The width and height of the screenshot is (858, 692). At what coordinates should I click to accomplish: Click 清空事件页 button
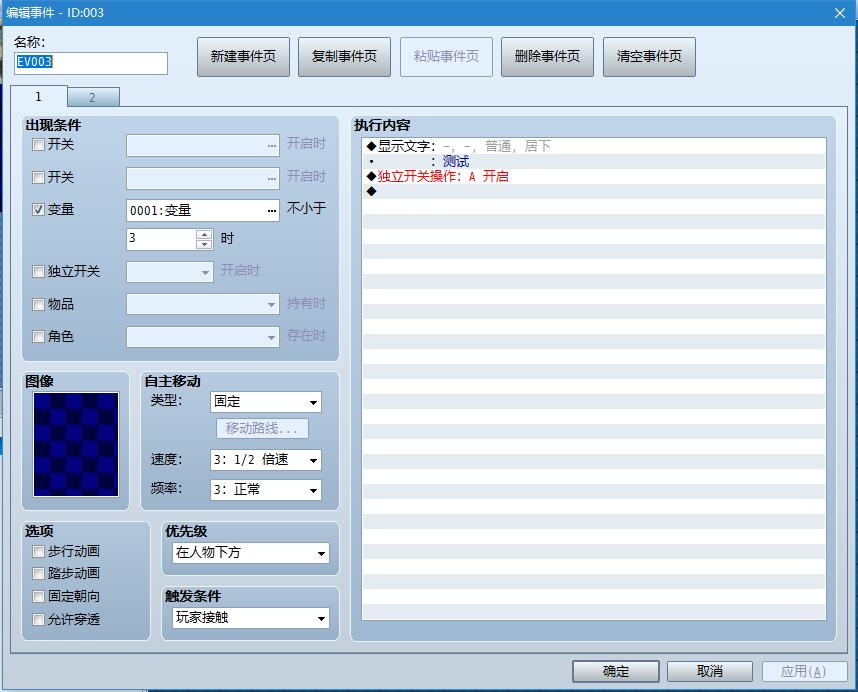[649, 57]
